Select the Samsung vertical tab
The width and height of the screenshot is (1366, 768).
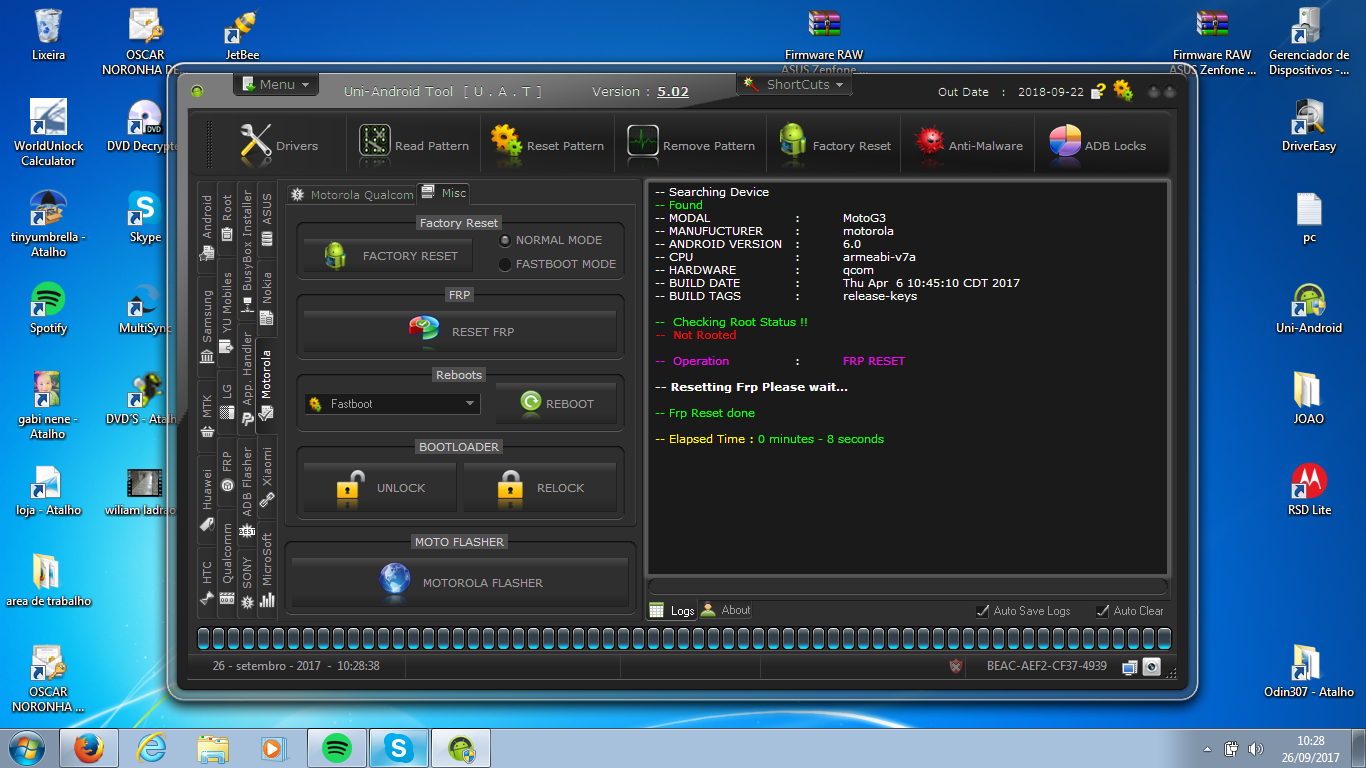[207, 327]
